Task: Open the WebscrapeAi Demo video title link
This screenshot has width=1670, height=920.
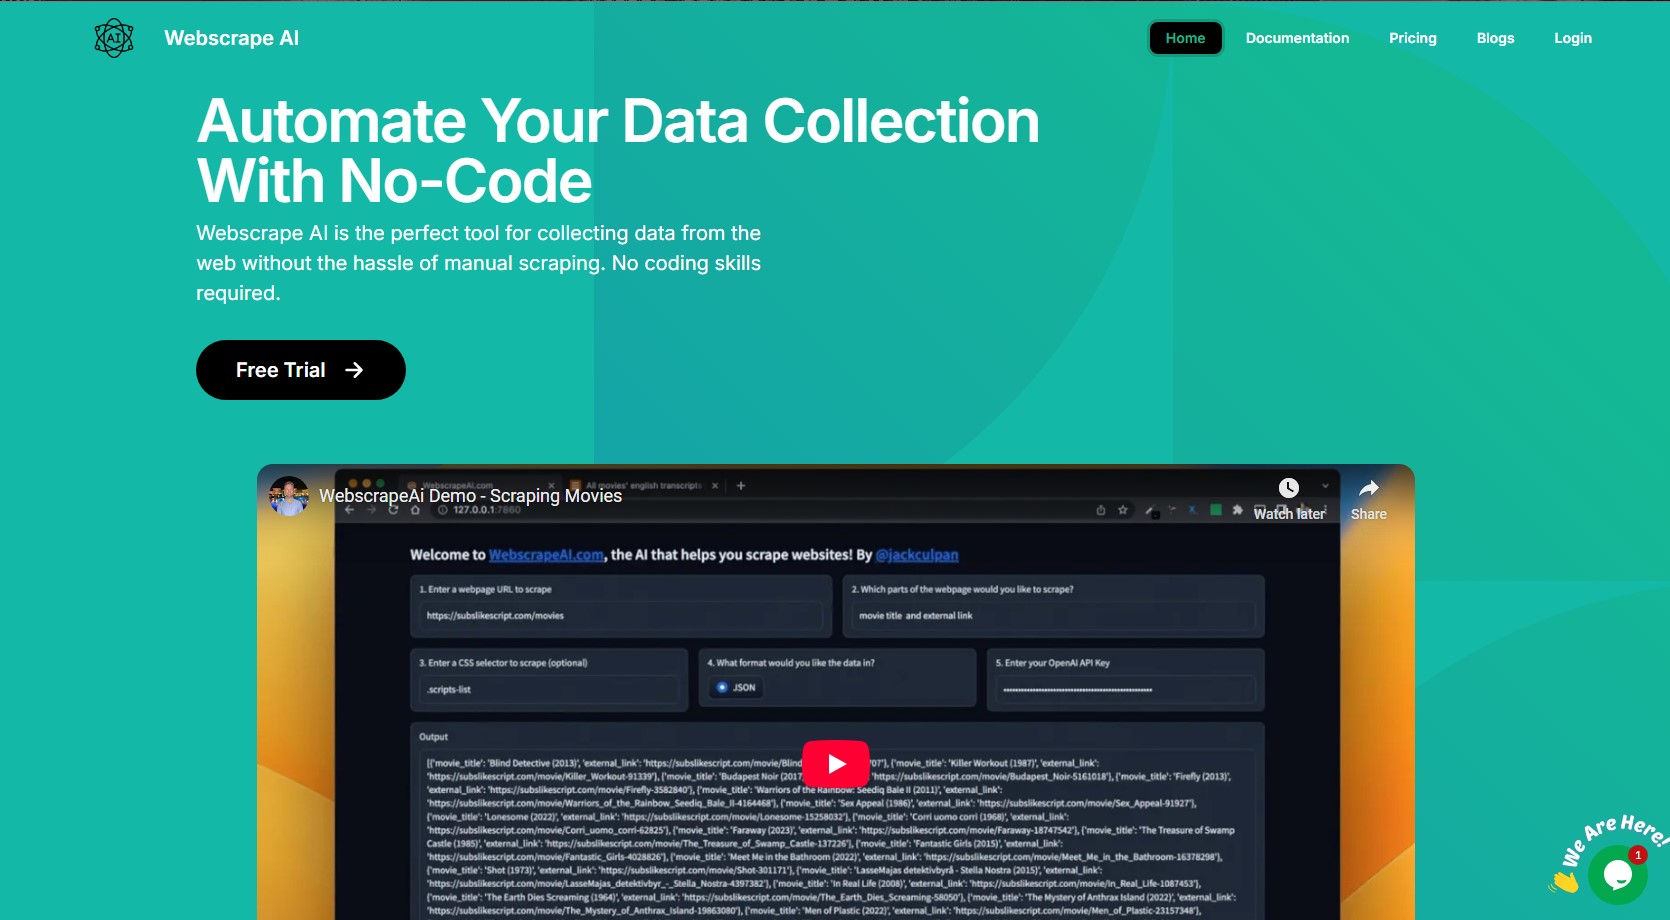Action: click(470, 496)
